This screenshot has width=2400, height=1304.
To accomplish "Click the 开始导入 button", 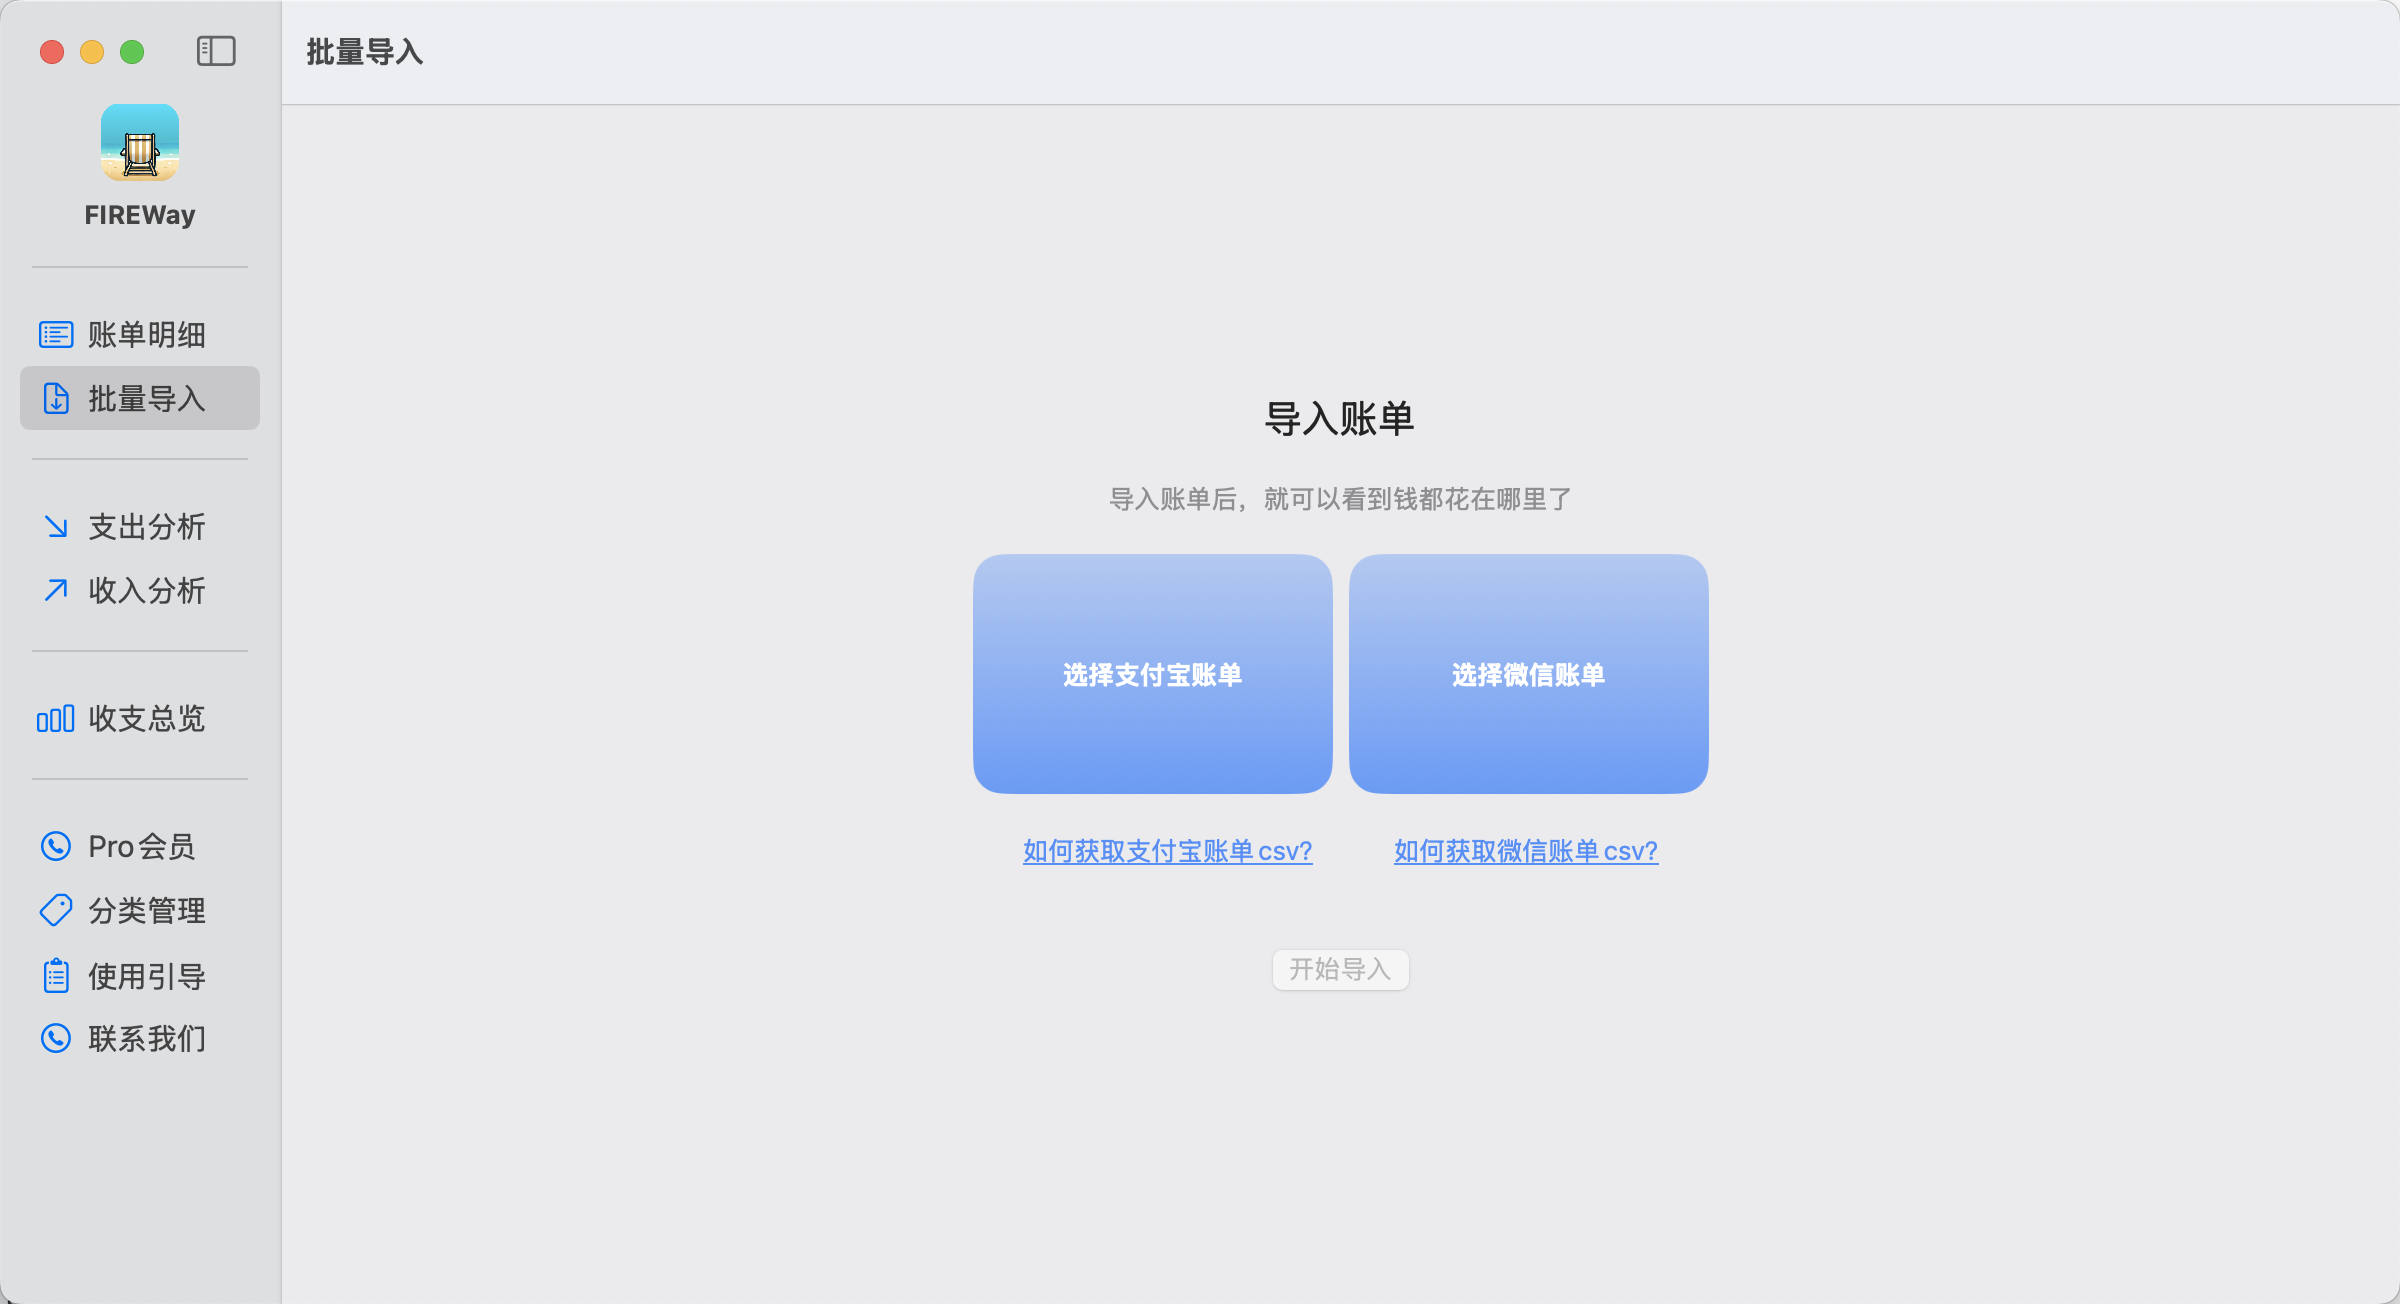I will pyautogui.click(x=1340, y=969).
